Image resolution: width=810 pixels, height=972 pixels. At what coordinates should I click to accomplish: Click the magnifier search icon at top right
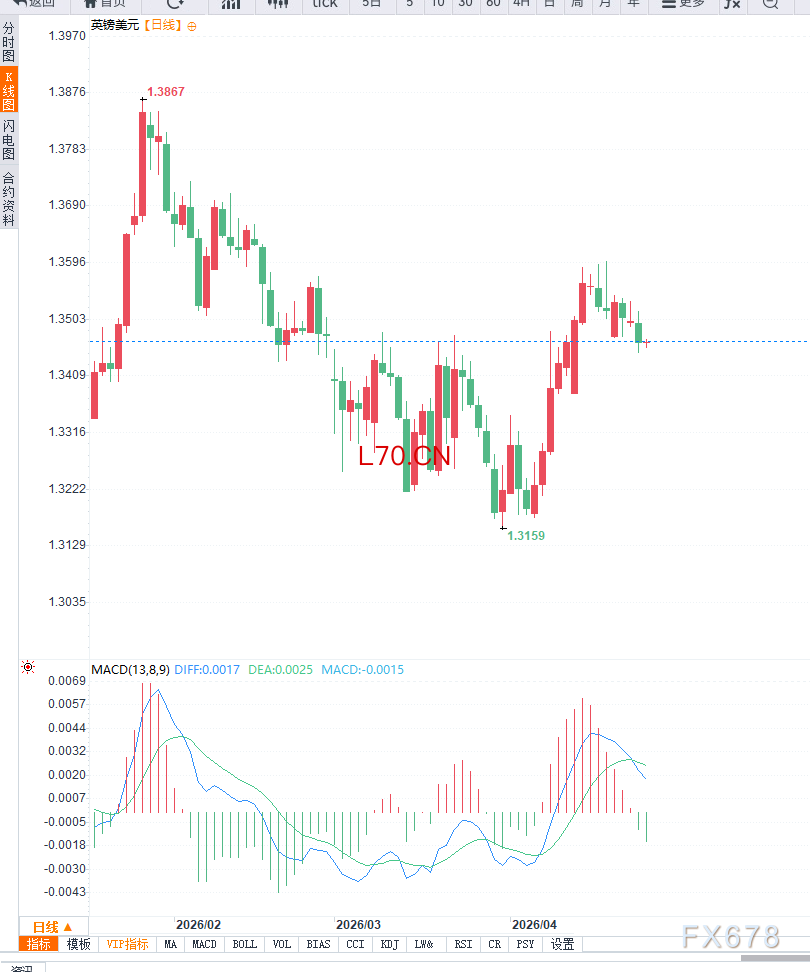769,4
